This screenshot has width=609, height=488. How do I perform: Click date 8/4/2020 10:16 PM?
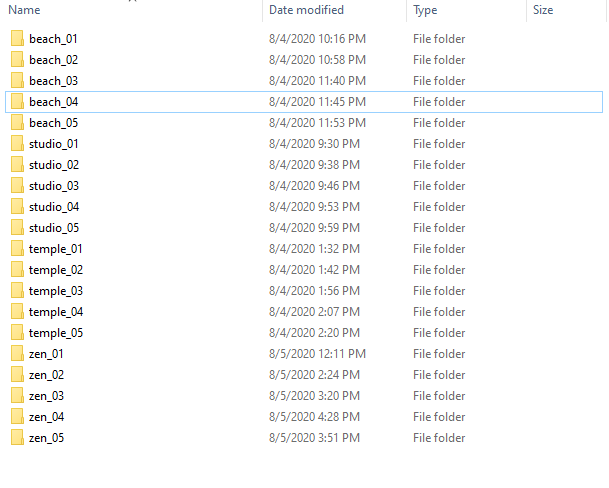point(317,39)
